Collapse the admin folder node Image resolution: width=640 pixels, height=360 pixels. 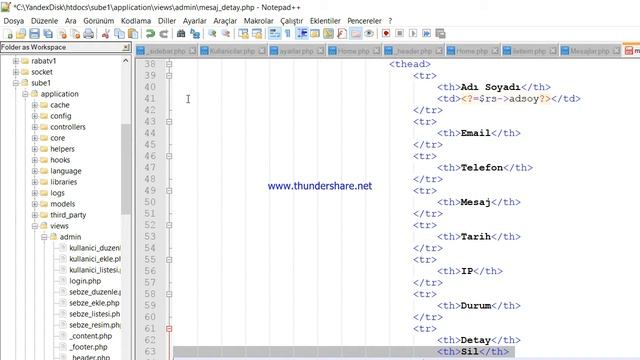(x=44, y=237)
